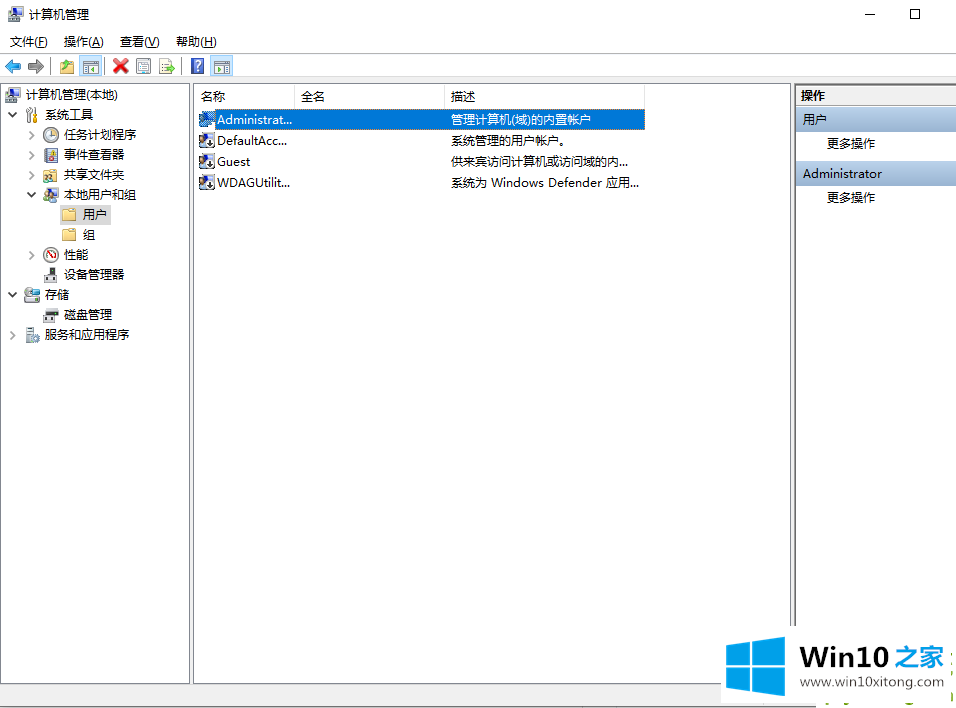Maximize the 计算机管理 window
This screenshot has width=956, height=708.
point(915,14)
